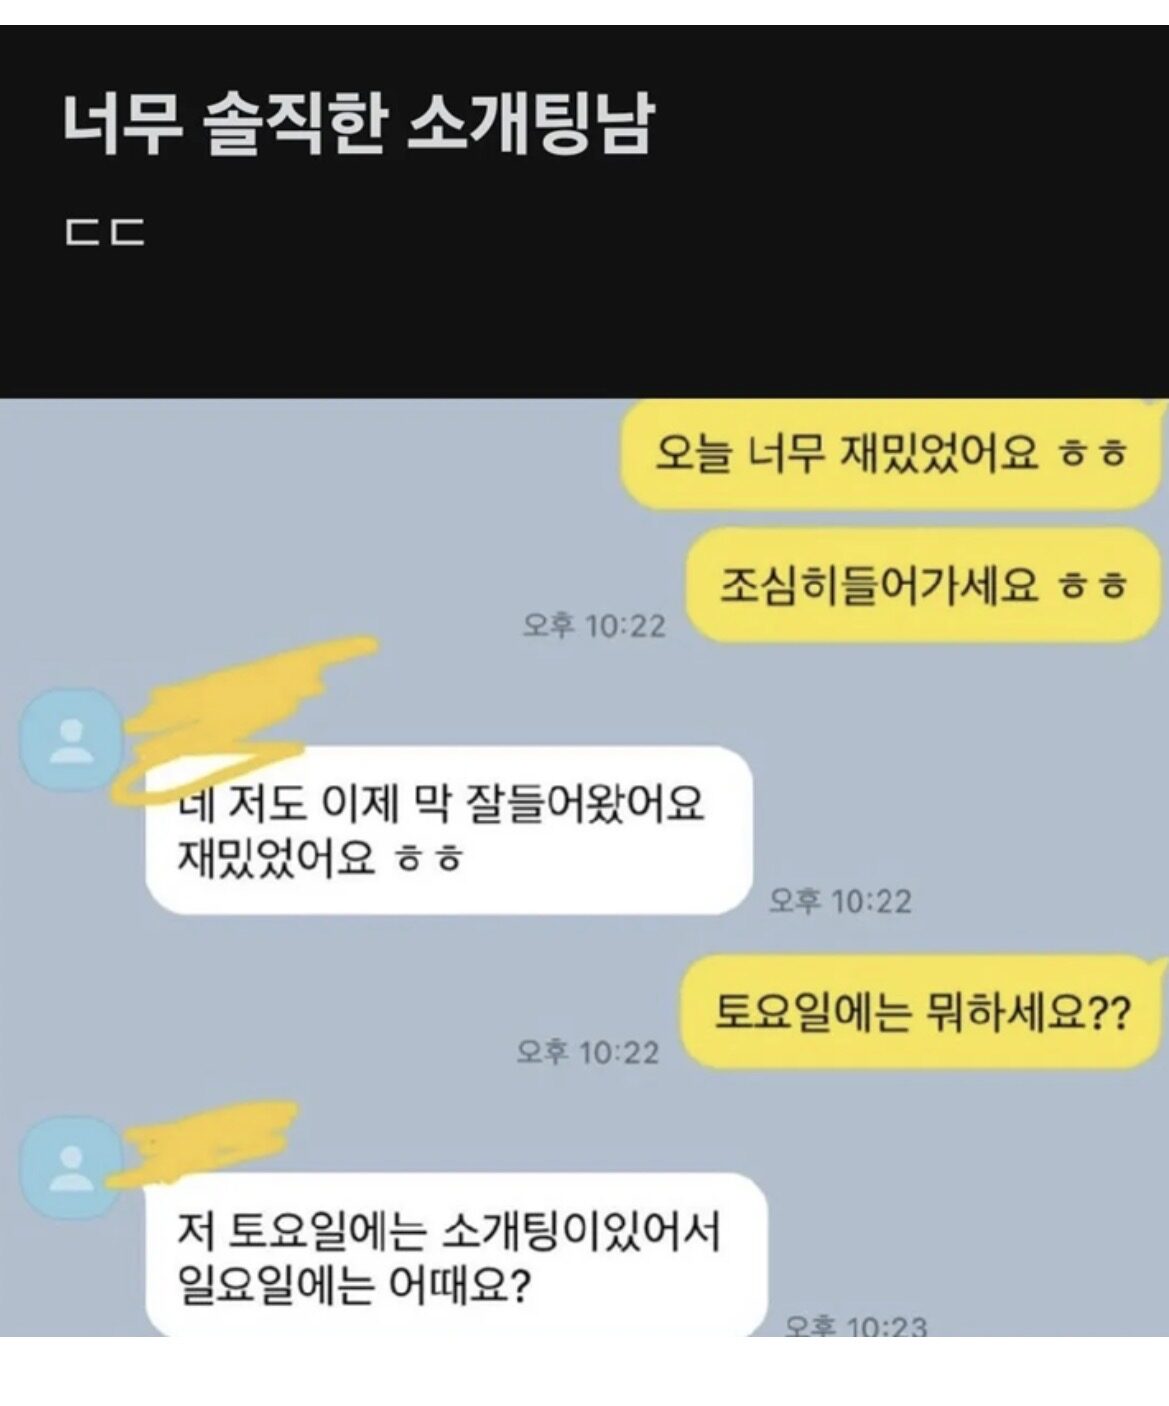Click the 오후 10:23 timestamp at the bottom
This screenshot has width=1169, height=1406.
[856, 1326]
